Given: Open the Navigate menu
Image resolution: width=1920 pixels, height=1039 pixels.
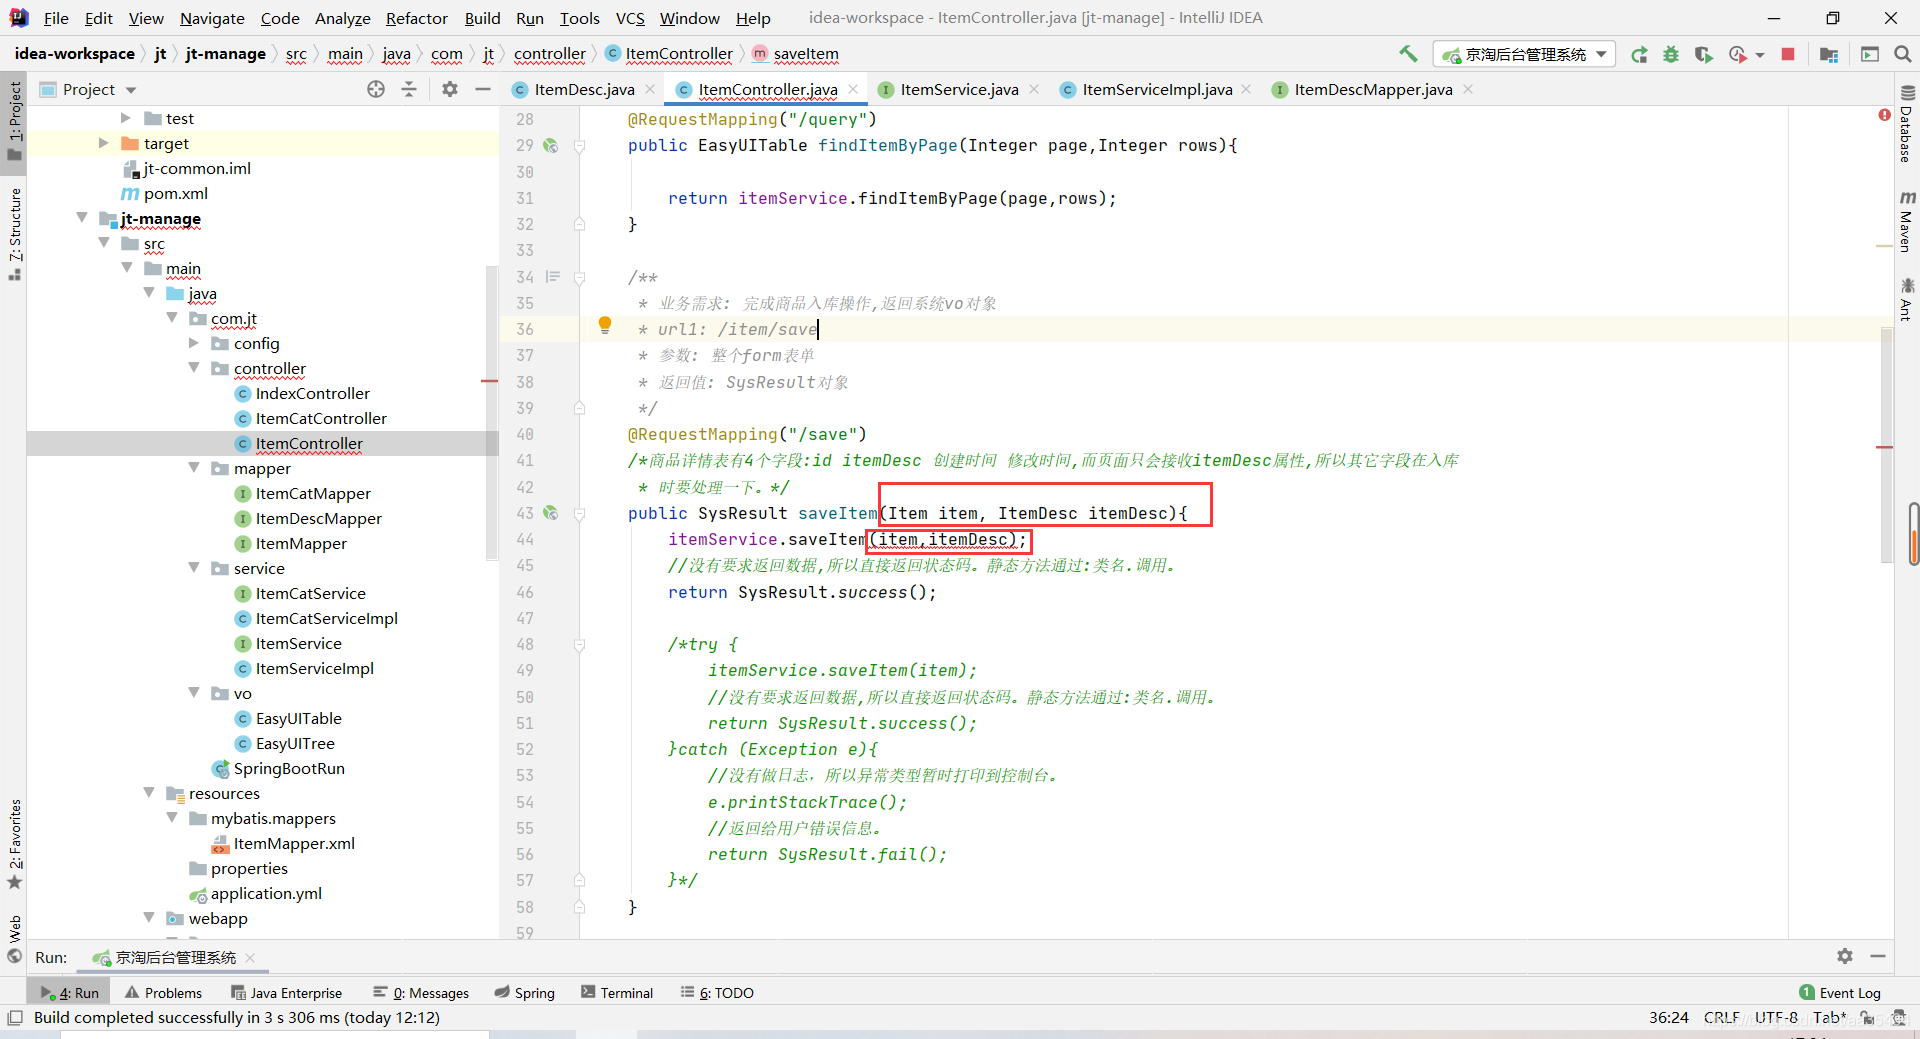Looking at the screenshot, I should (212, 18).
